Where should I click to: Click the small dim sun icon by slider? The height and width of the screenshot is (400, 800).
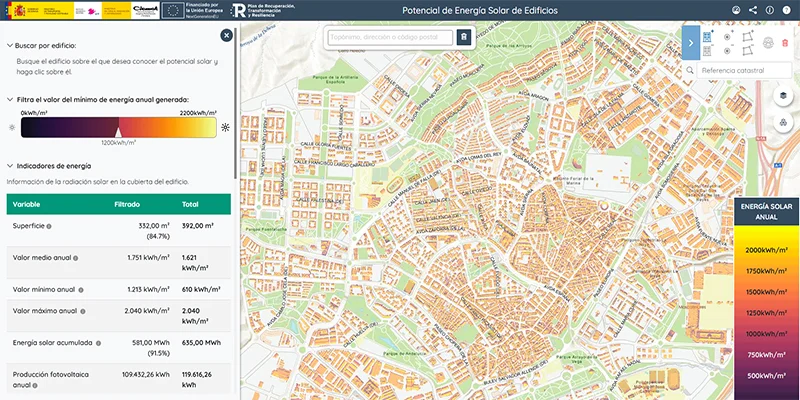coord(12,128)
